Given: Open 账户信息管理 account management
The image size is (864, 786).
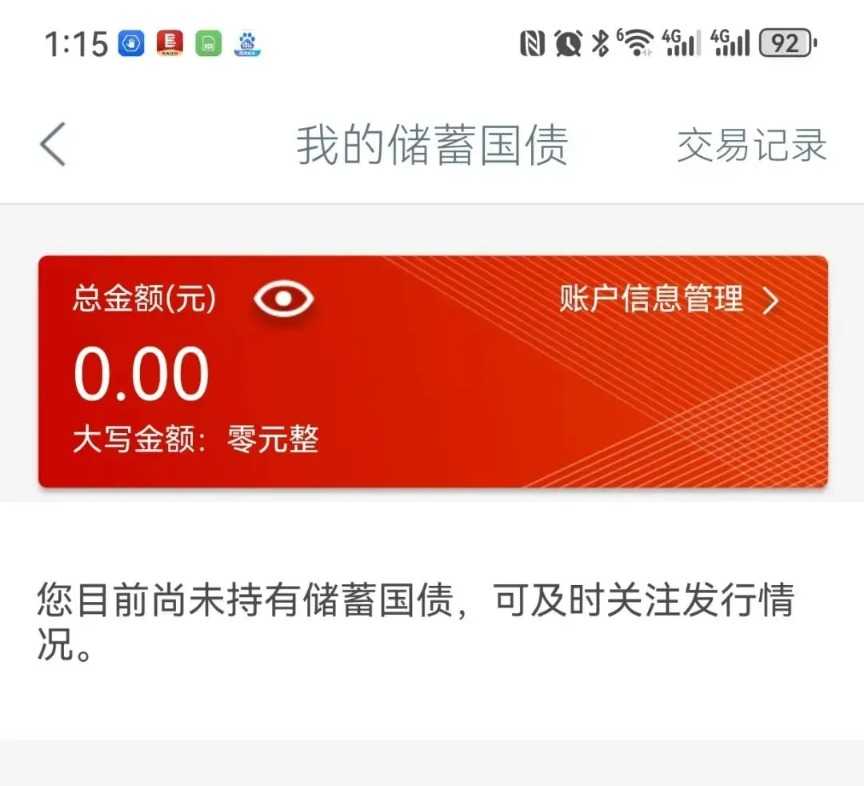Looking at the screenshot, I should click(x=651, y=298).
